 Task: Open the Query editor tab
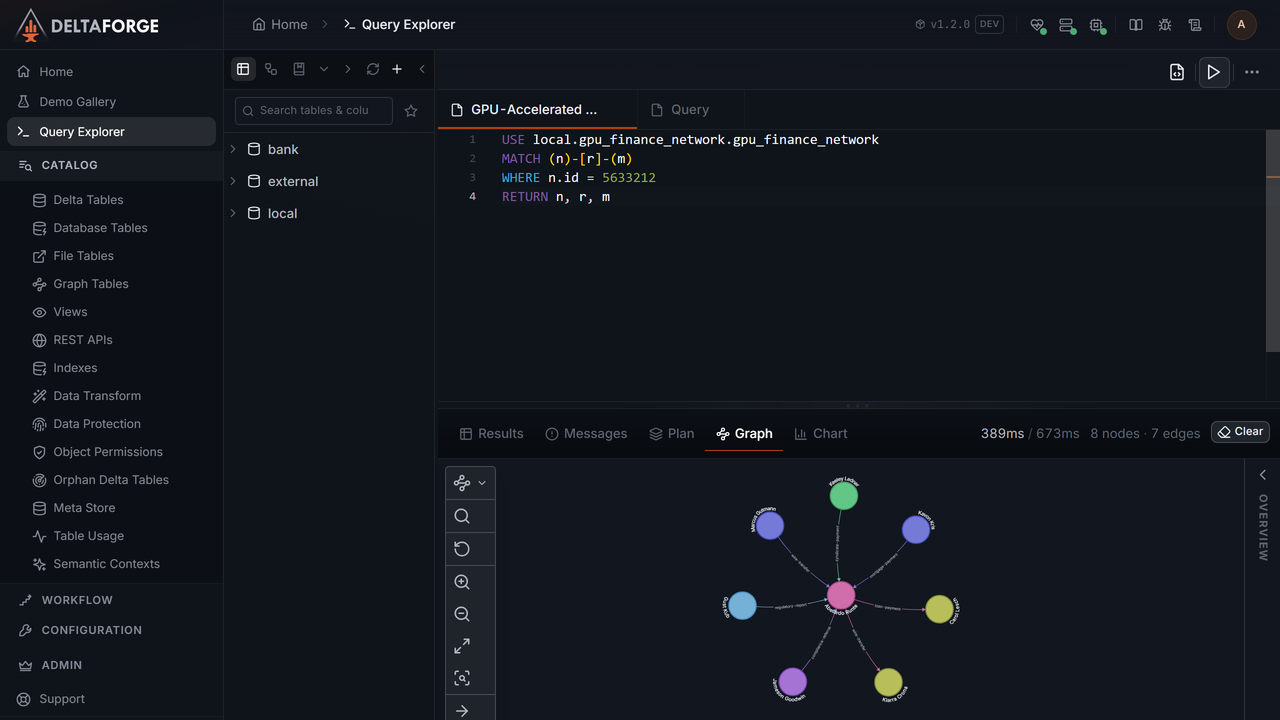(x=690, y=110)
